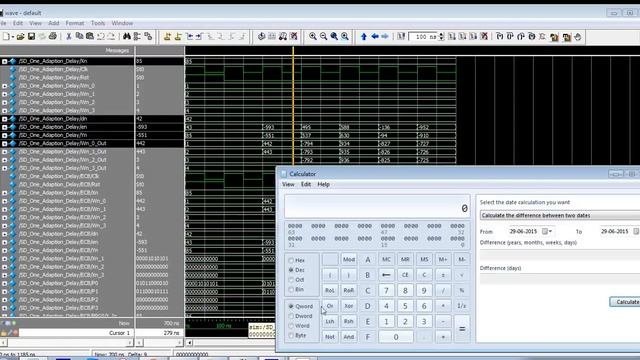Expand the Wn_0_Out signal row
Viewport: 640px width, 360px height.
click(4, 144)
